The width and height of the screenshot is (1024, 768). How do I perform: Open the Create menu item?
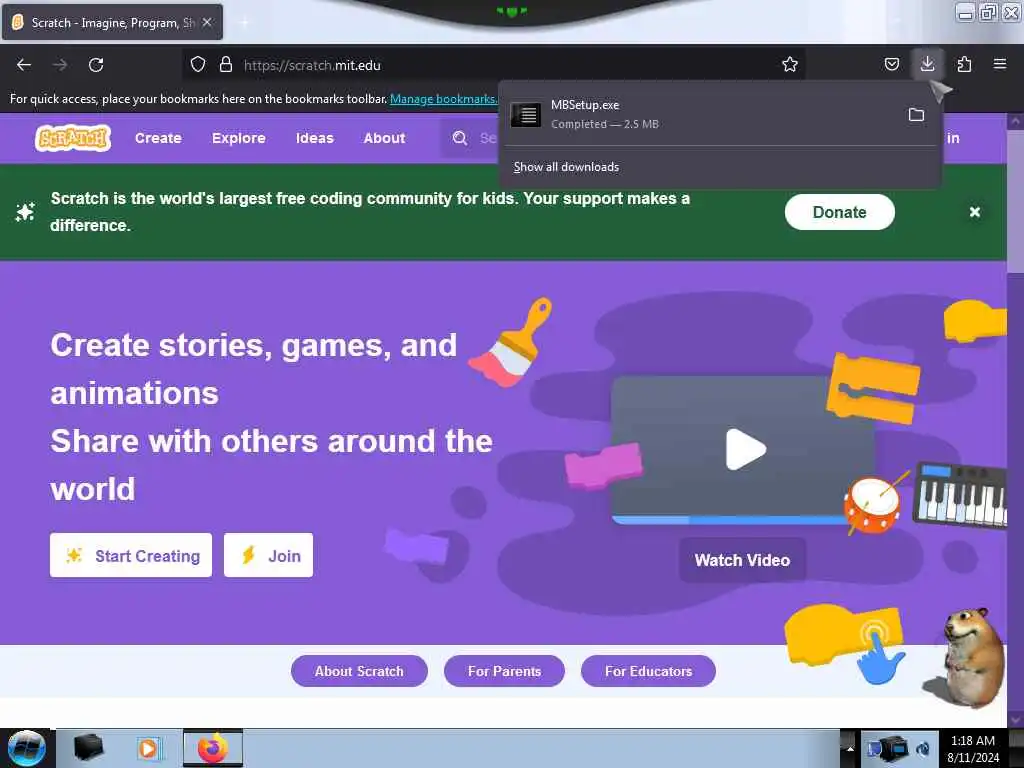click(x=158, y=138)
